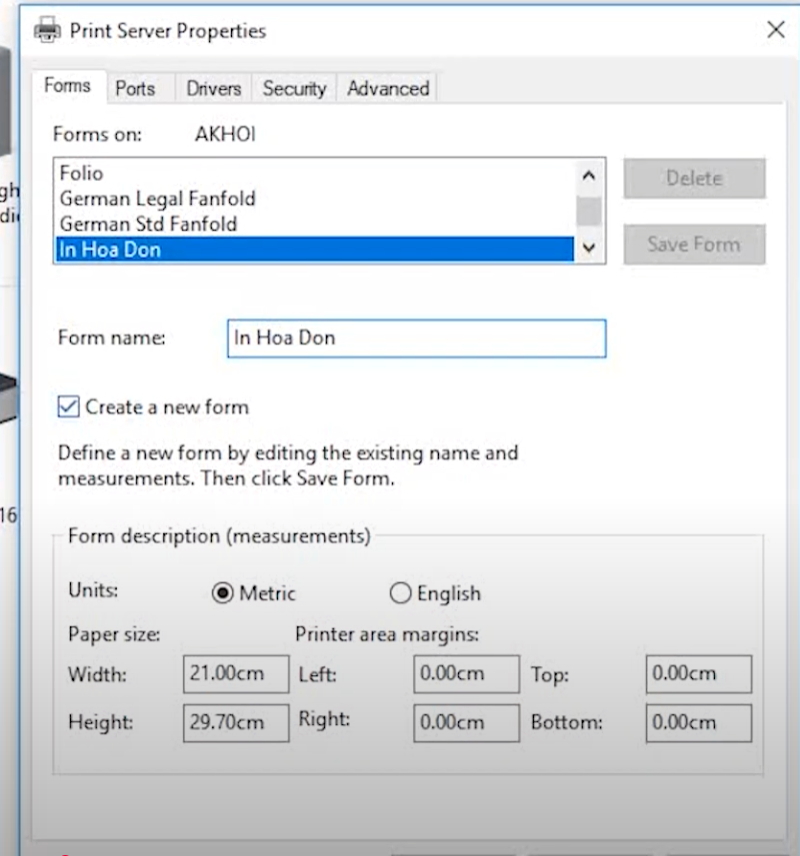Open the Drivers tab
800x856 pixels.
(x=213, y=88)
